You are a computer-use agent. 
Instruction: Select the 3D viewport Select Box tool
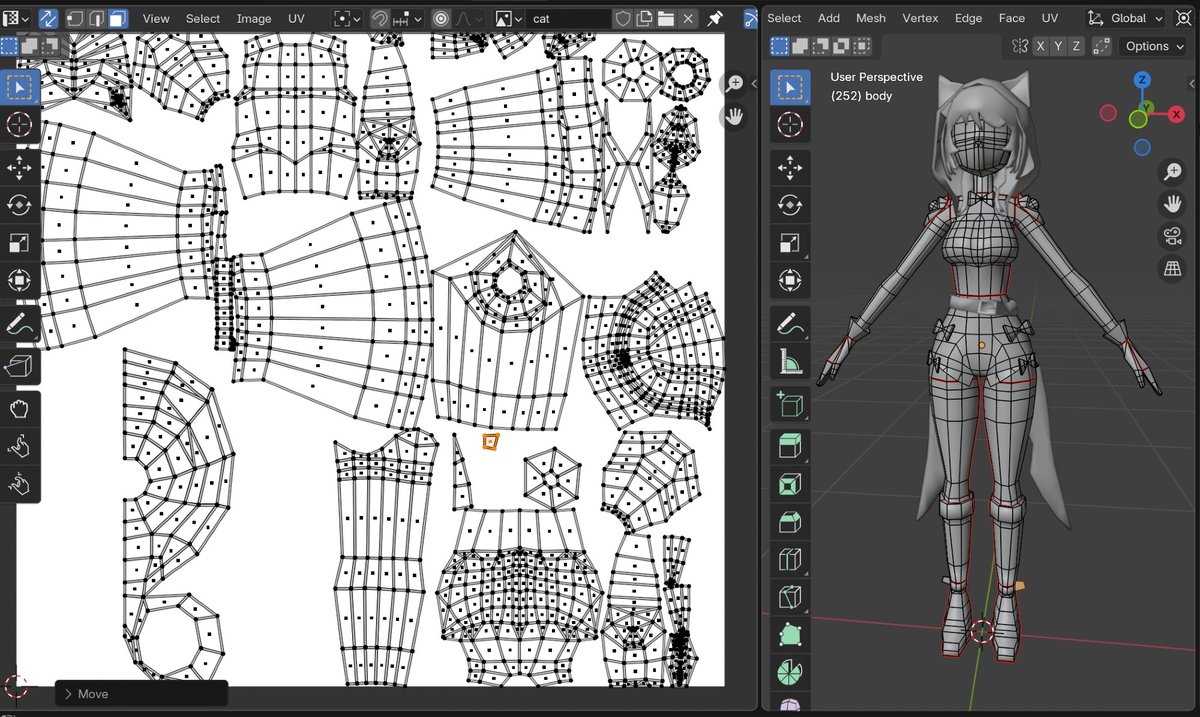[x=790, y=87]
